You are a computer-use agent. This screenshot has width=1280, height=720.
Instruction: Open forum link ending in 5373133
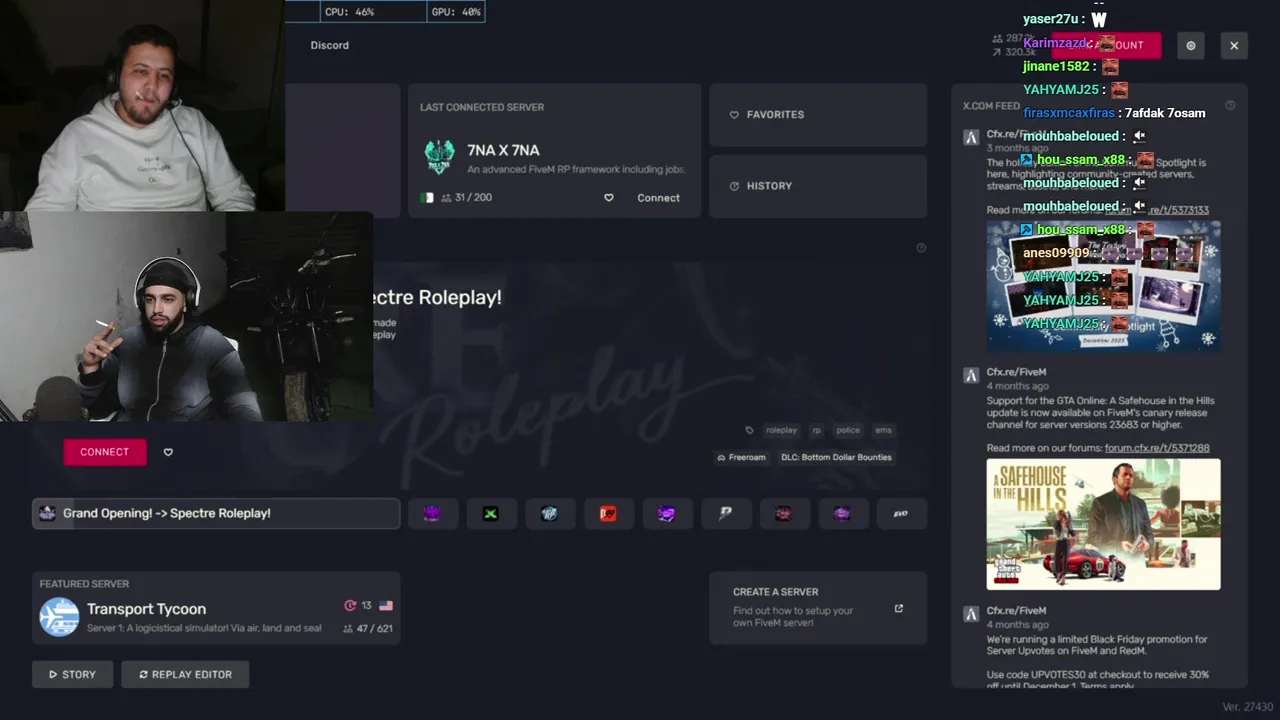coord(1157,210)
